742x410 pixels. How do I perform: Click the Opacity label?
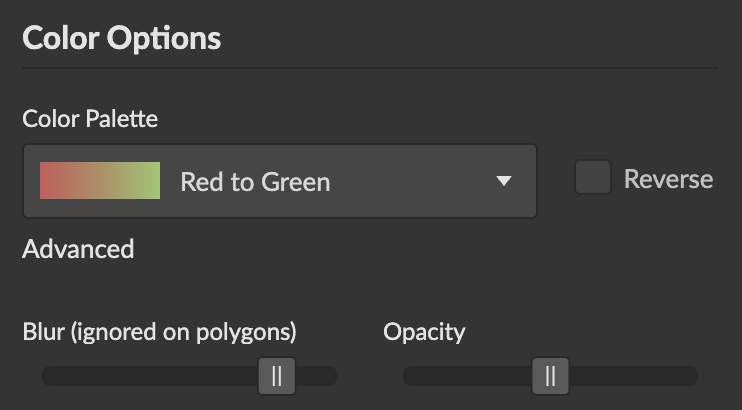click(424, 331)
